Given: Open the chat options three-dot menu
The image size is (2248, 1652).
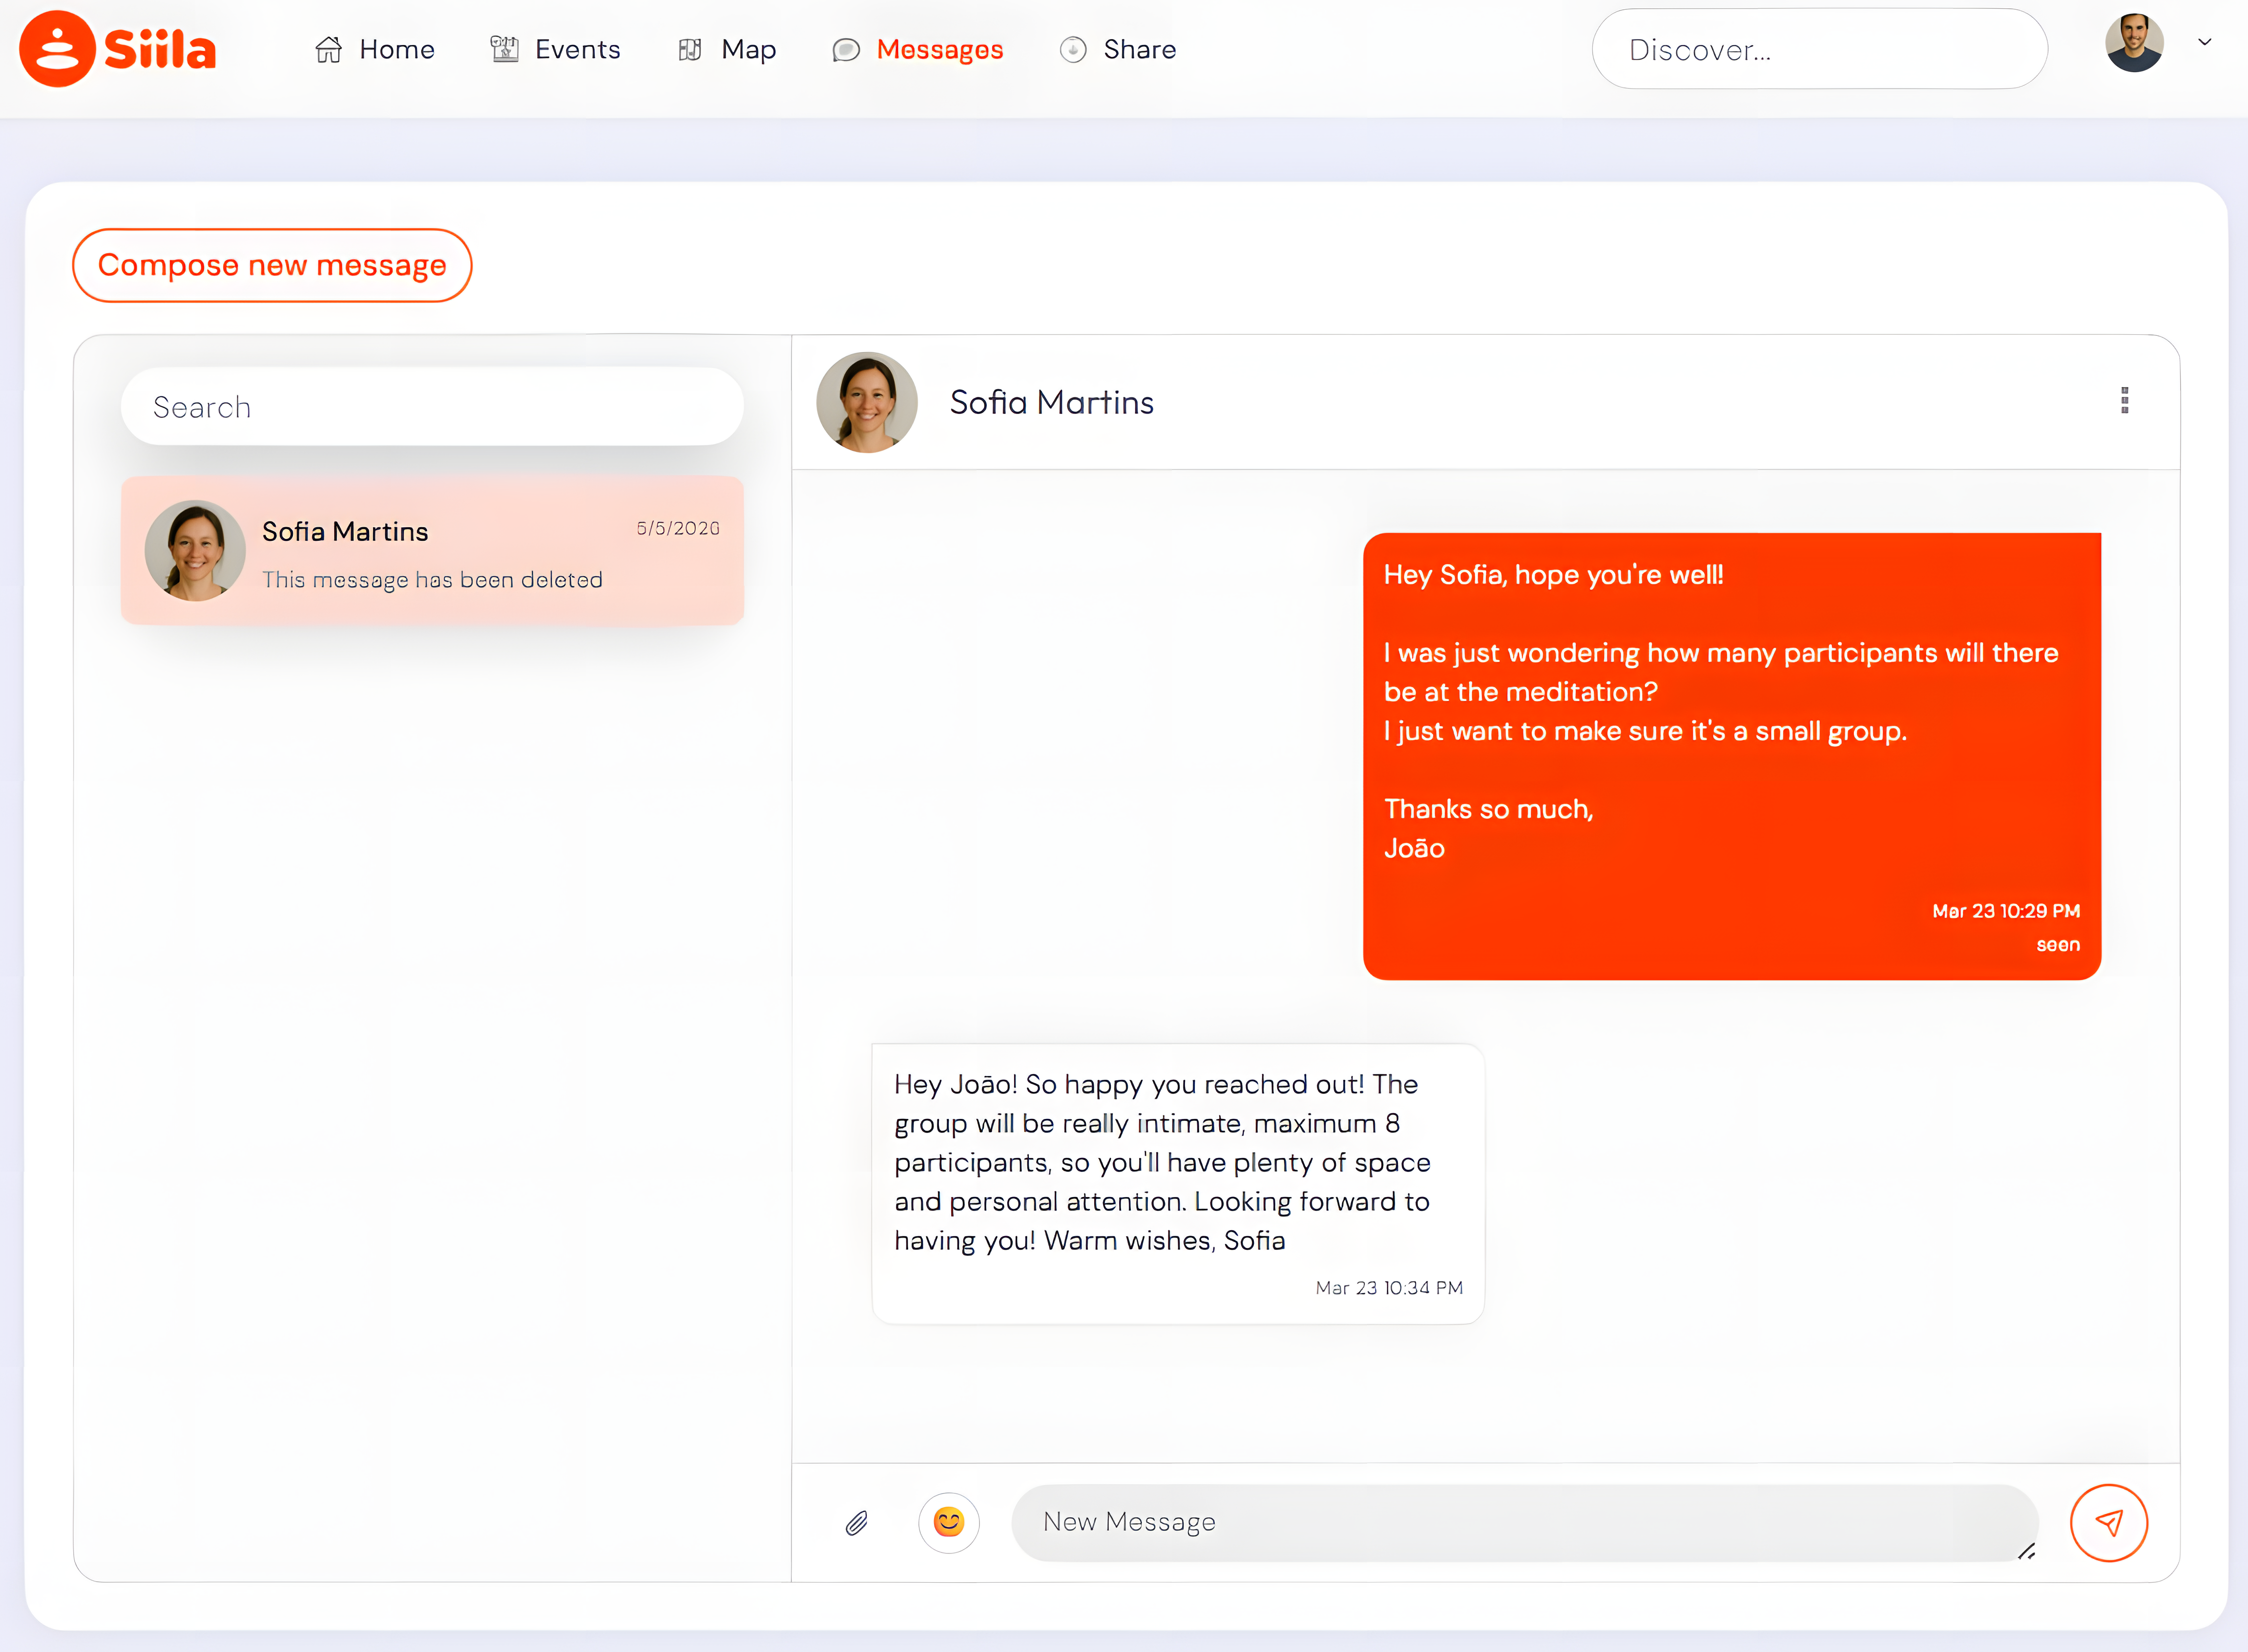Looking at the screenshot, I should (2124, 400).
